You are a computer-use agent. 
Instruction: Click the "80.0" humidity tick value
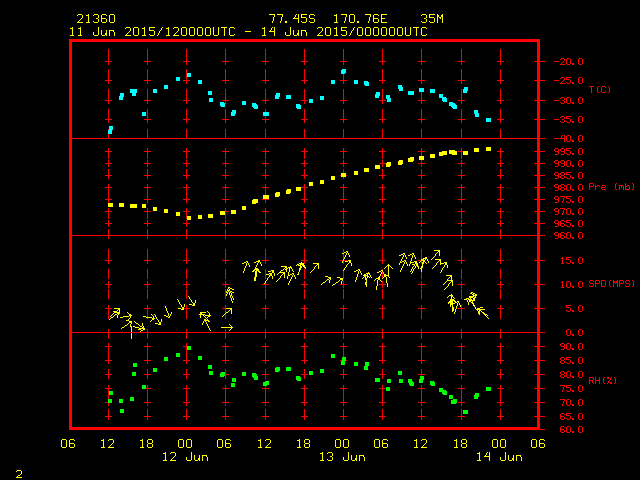[x=571, y=375]
